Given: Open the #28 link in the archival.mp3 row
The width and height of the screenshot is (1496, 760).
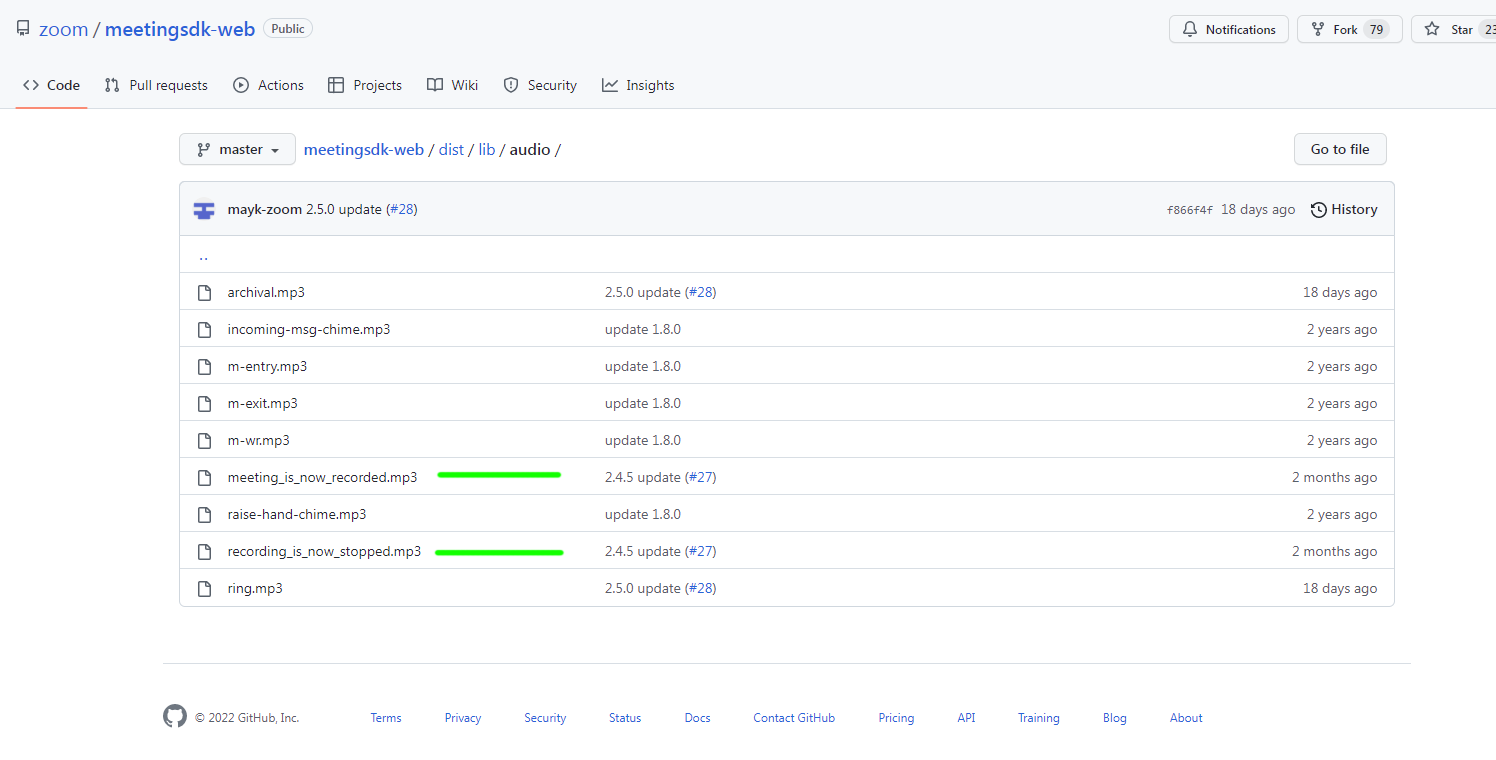Looking at the screenshot, I should click(x=700, y=293).
